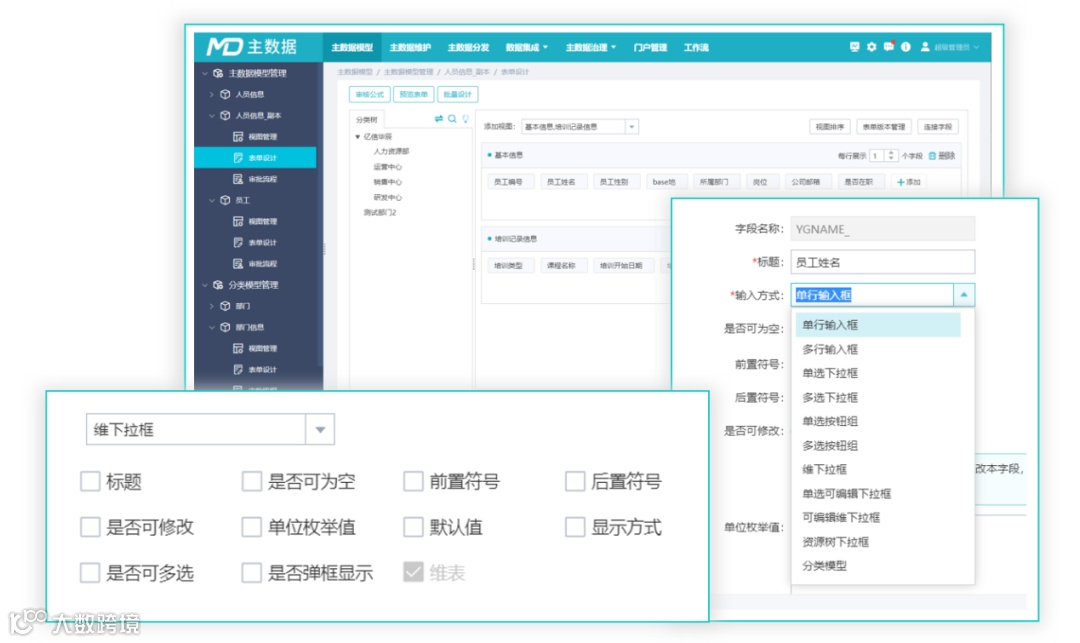Collapse the 分类模型管理 tree node

tap(205, 285)
